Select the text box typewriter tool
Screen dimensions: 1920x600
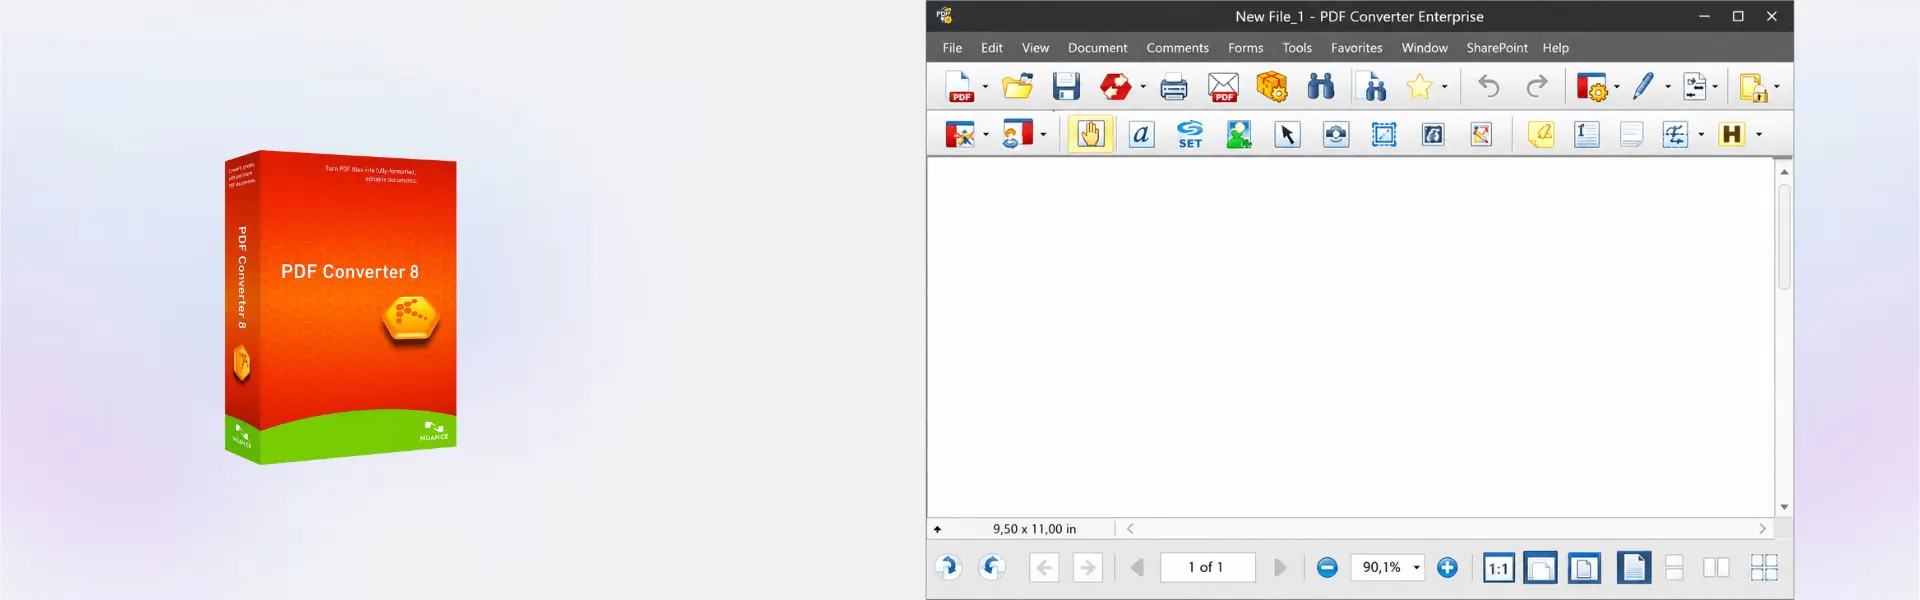coord(1587,134)
